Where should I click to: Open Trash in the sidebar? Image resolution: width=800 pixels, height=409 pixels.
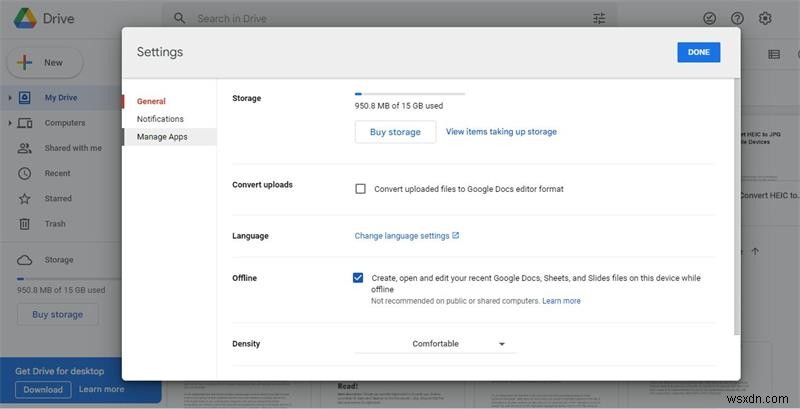click(x=55, y=223)
